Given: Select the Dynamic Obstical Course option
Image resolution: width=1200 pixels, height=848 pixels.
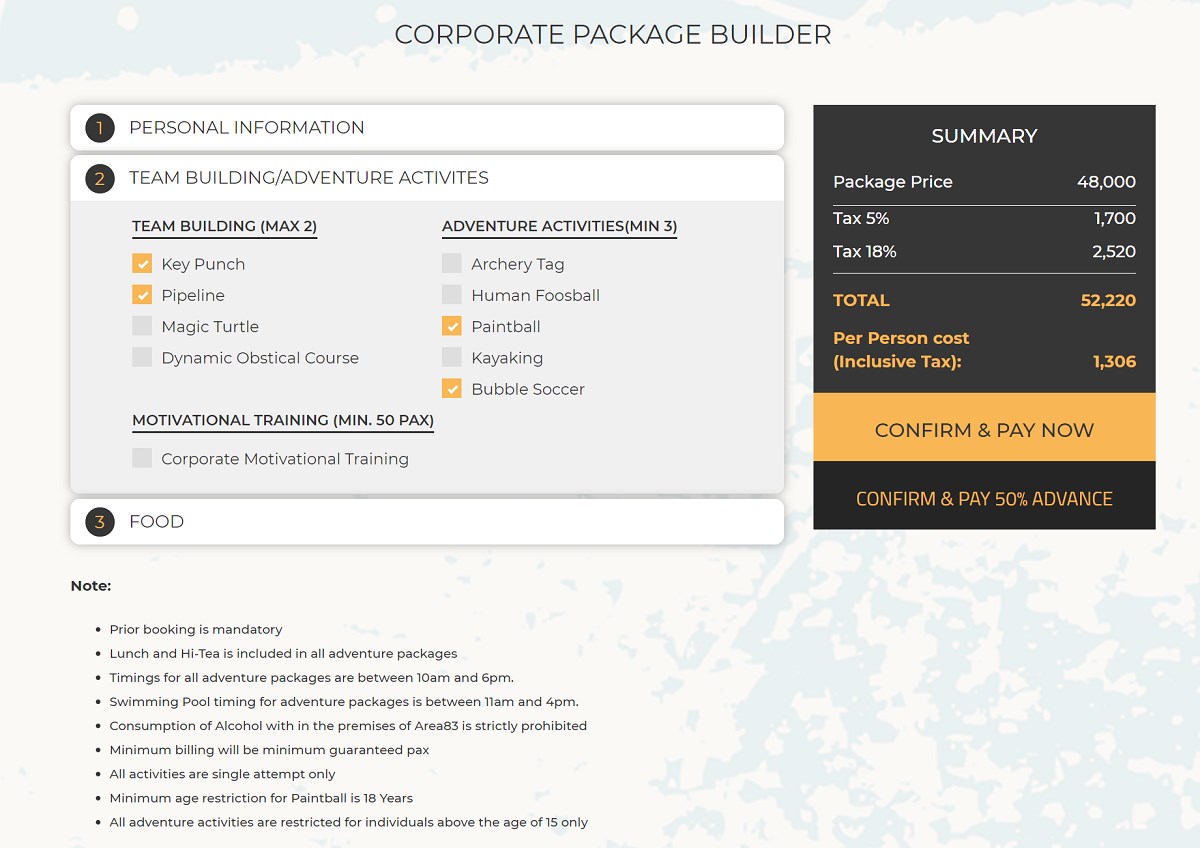Looking at the screenshot, I should tap(141, 357).
